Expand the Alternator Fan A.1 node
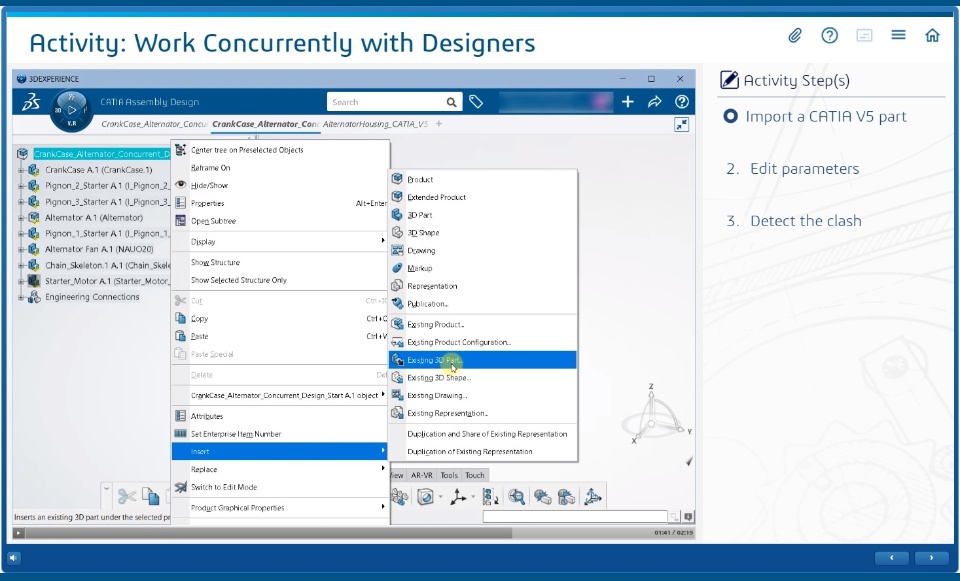Image resolution: width=960 pixels, height=581 pixels. tap(21, 250)
